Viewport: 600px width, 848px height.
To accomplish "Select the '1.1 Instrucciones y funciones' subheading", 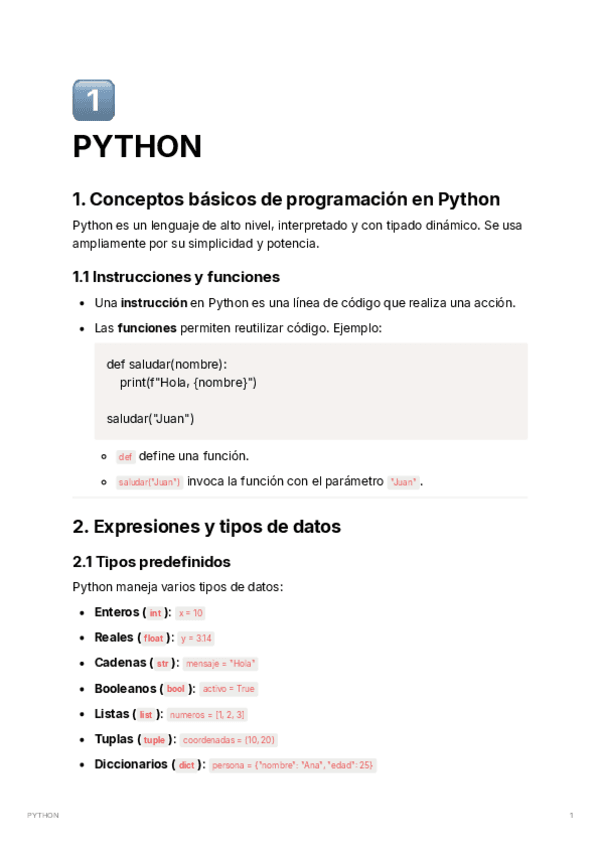I will 176,277.
